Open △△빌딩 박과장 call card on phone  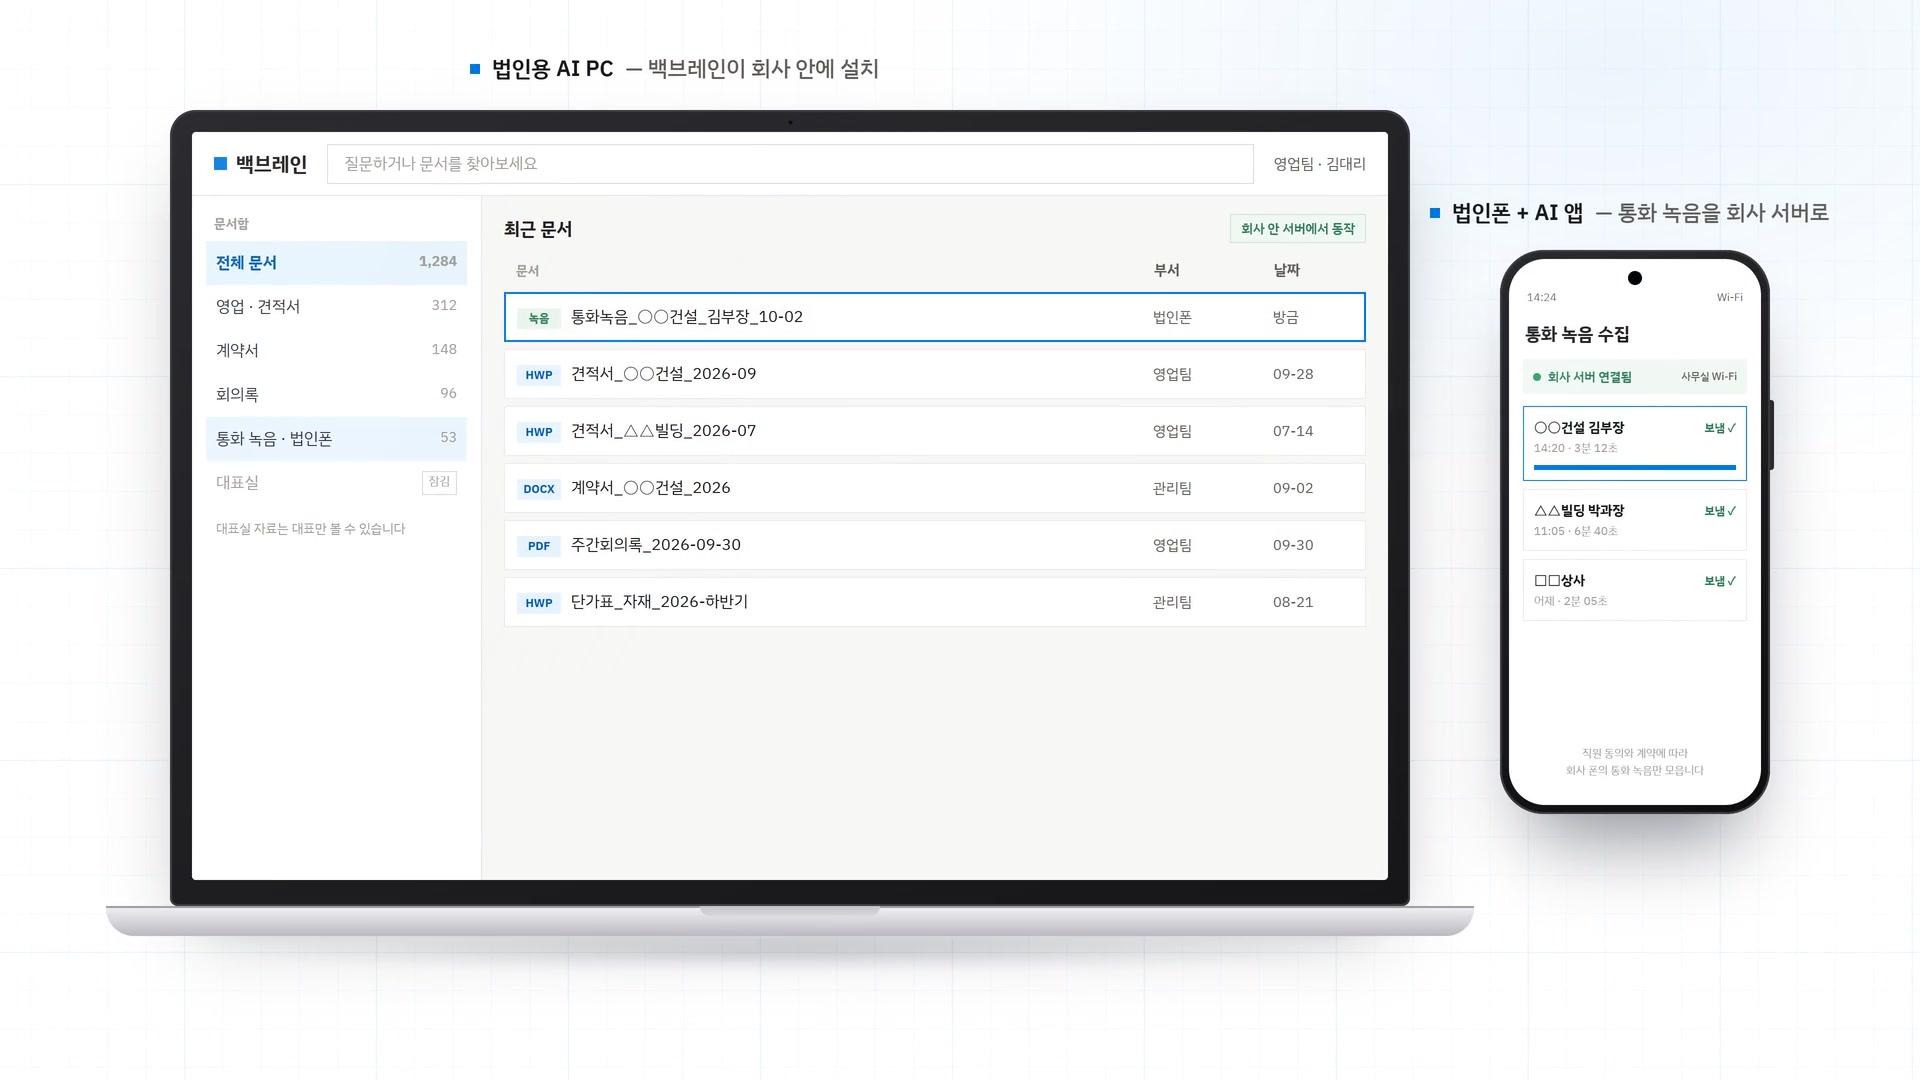[1635, 520]
